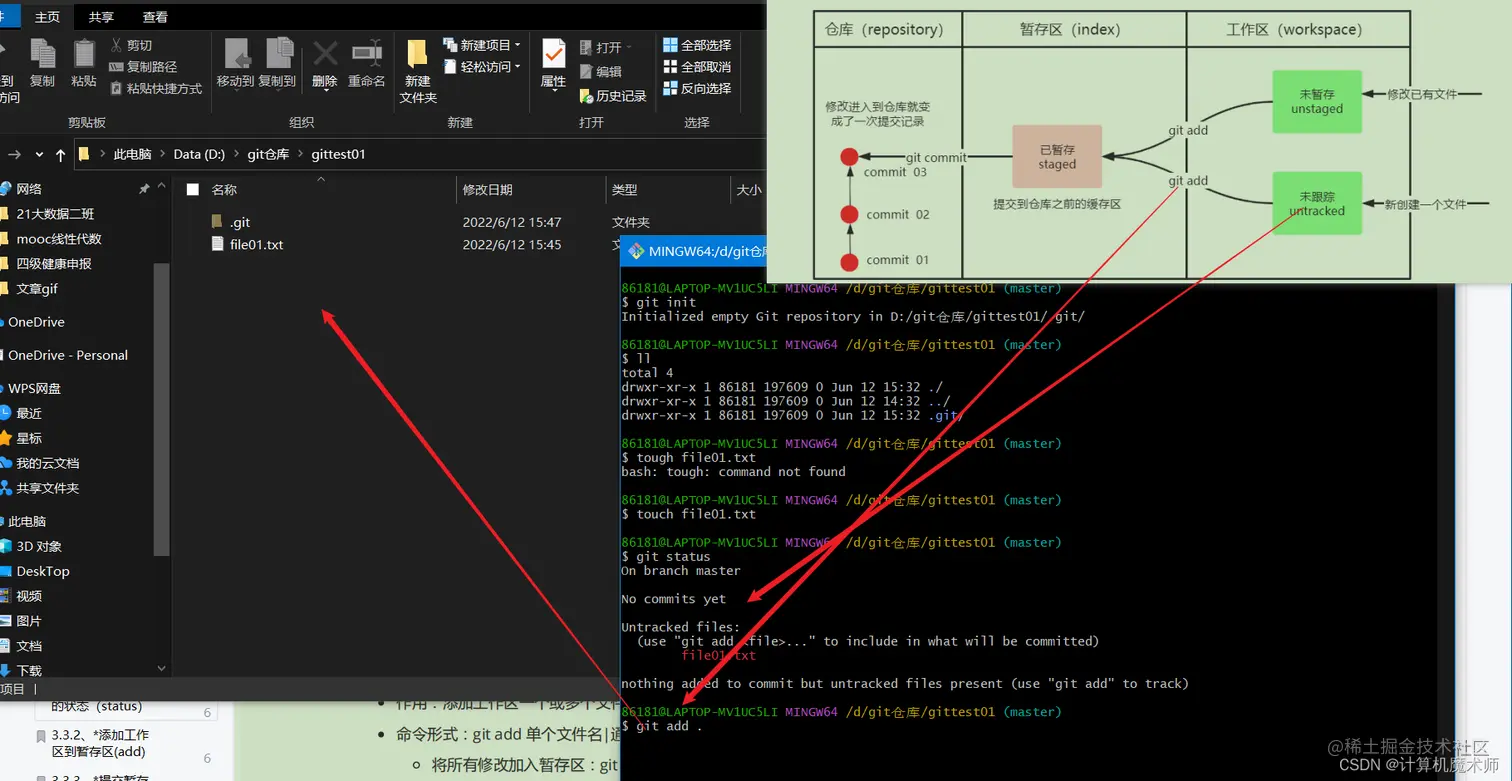1512x781 pixels.
Task: Click the navigation pane scroll-up arrow
Action: 162,188
